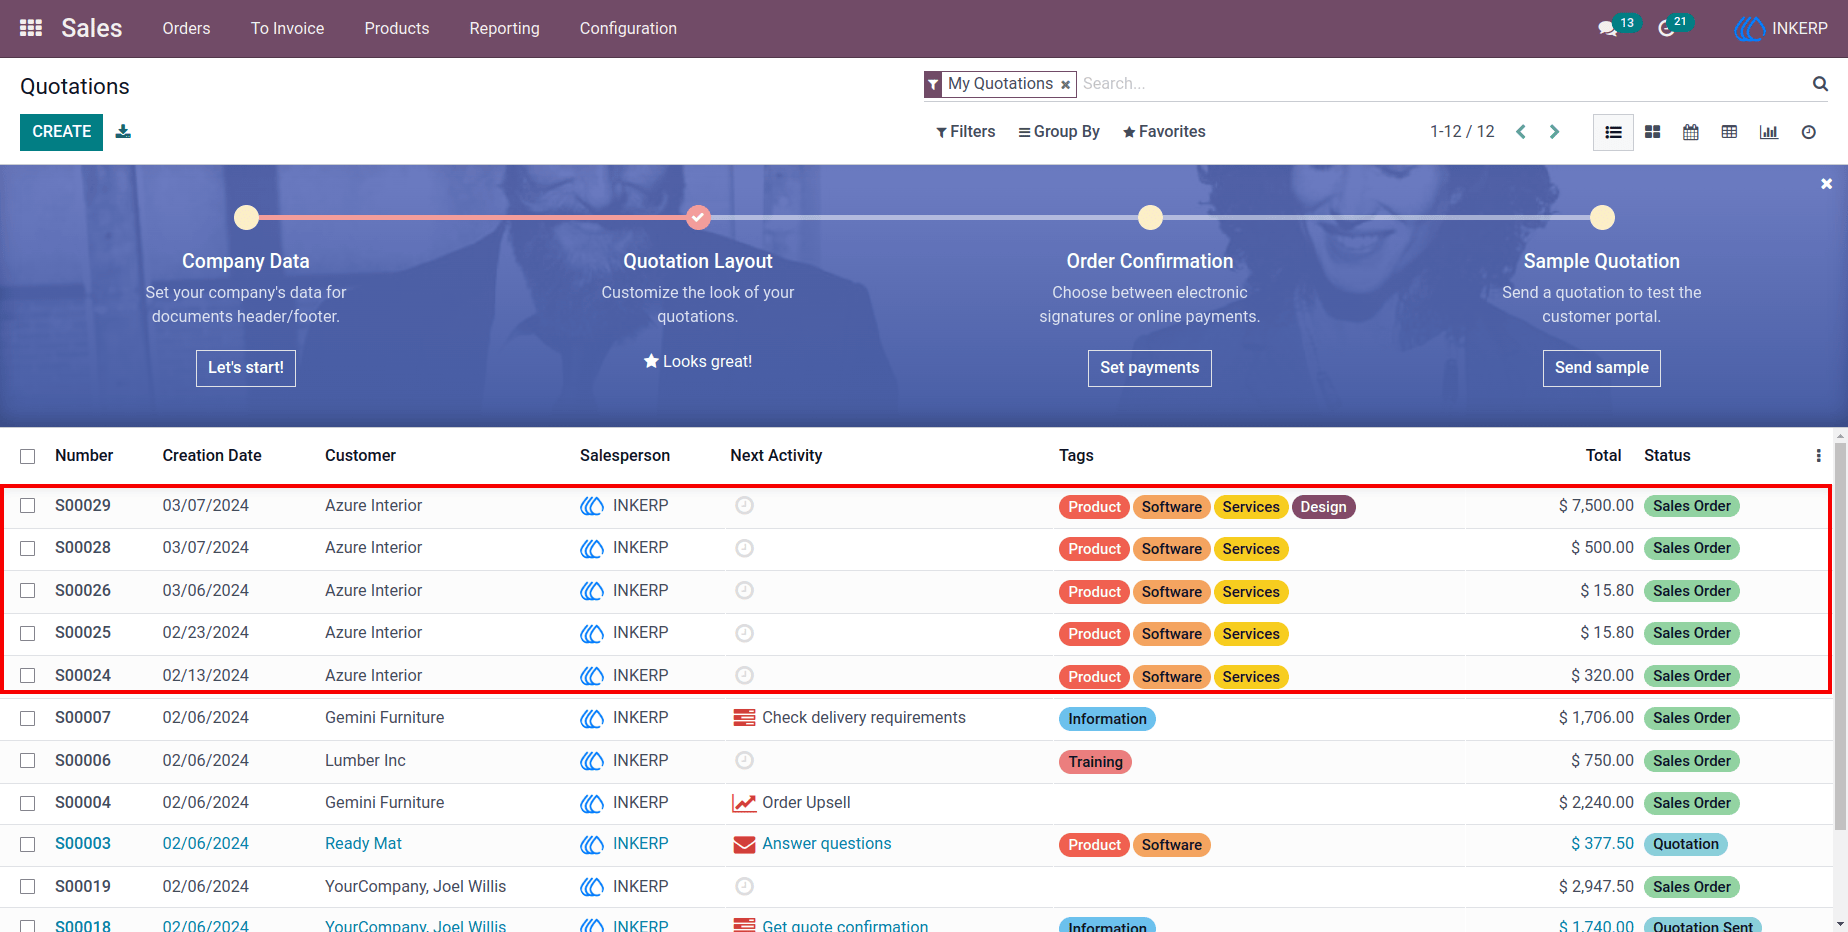Tick the checkbox for S00006
The width and height of the screenshot is (1848, 932).
[x=28, y=761]
